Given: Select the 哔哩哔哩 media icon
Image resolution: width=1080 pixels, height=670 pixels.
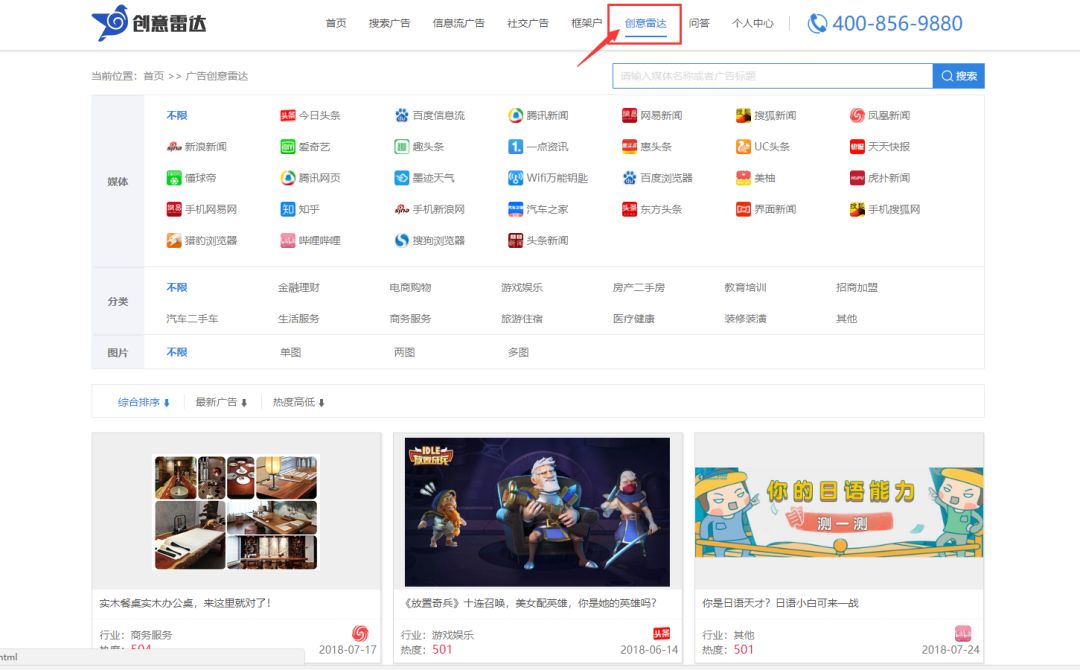Looking at the screenshot, I should [x=288, y=240].
